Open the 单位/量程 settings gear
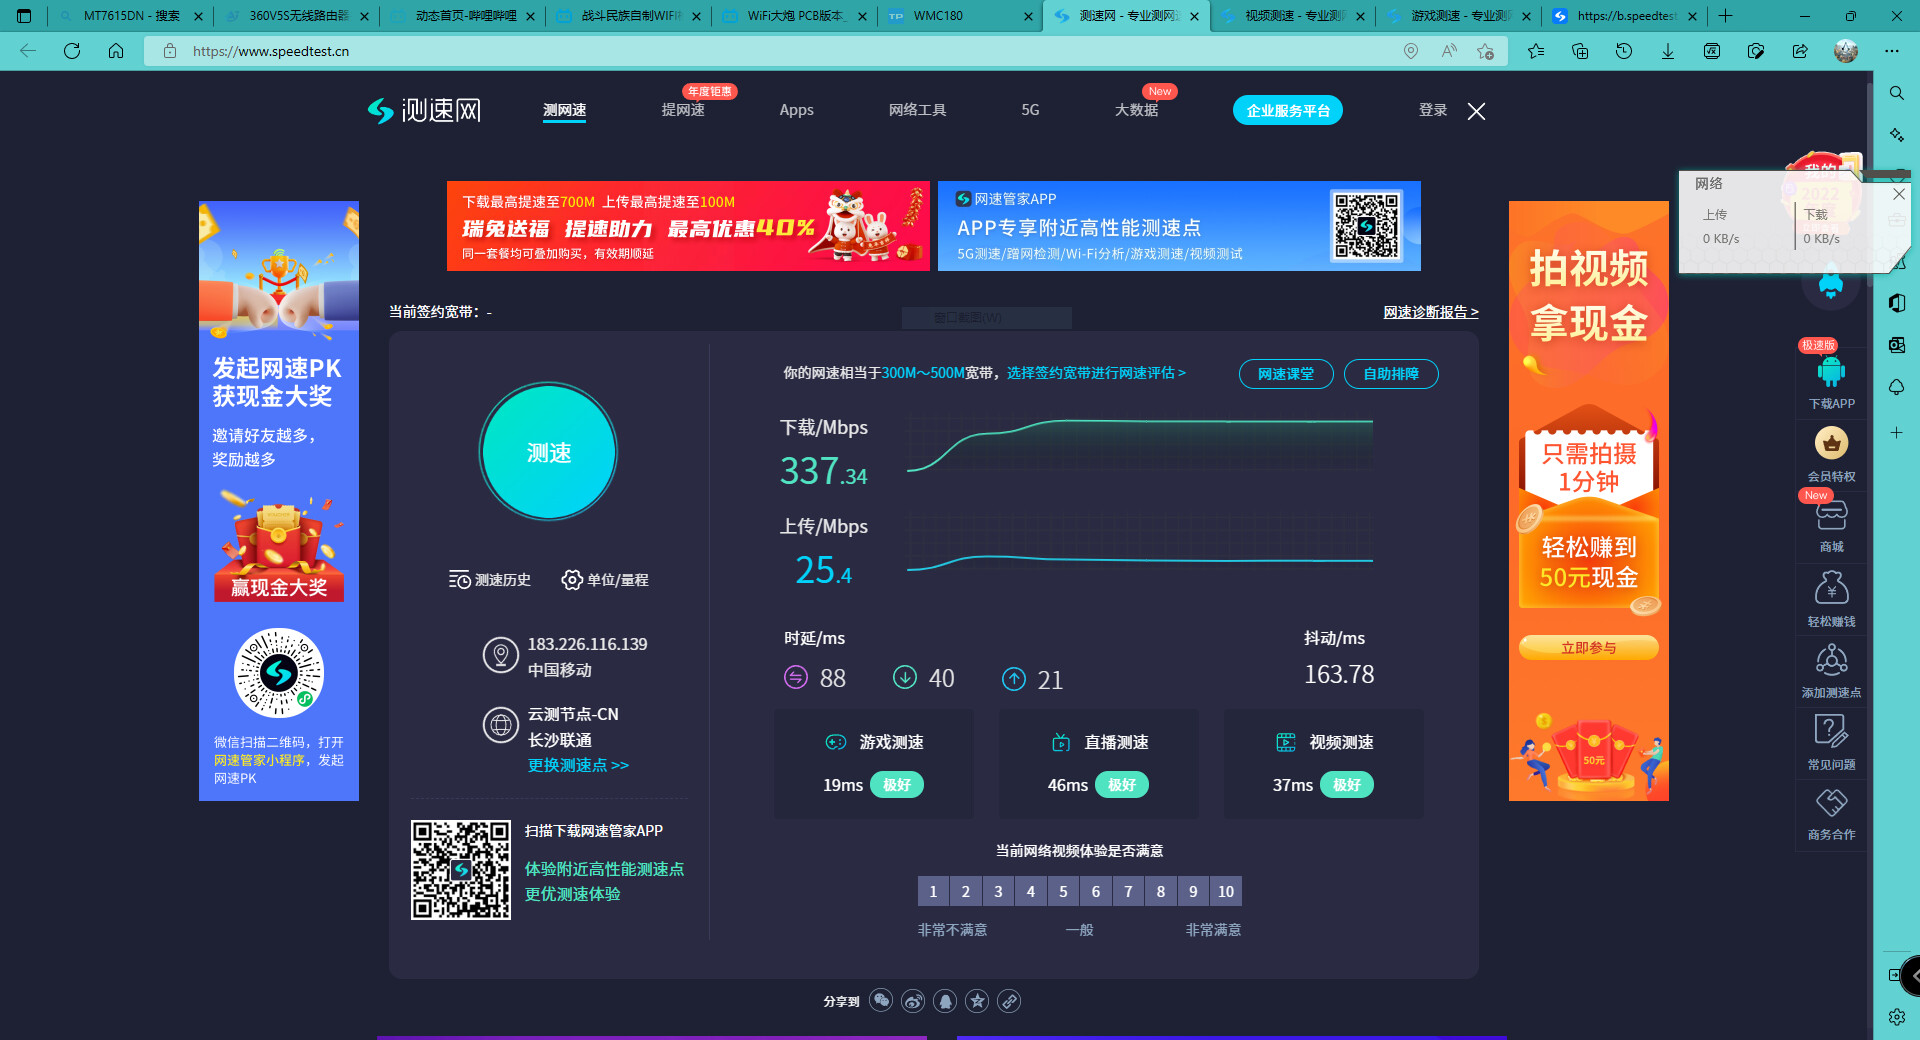 point(604,580)
